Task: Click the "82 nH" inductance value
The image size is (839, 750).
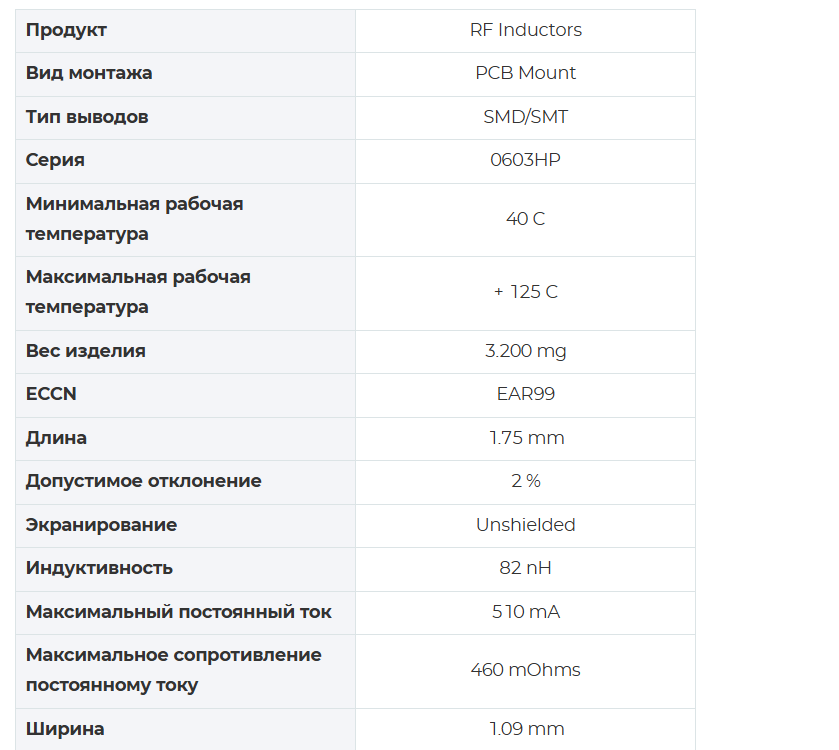Action: (525, 568)
